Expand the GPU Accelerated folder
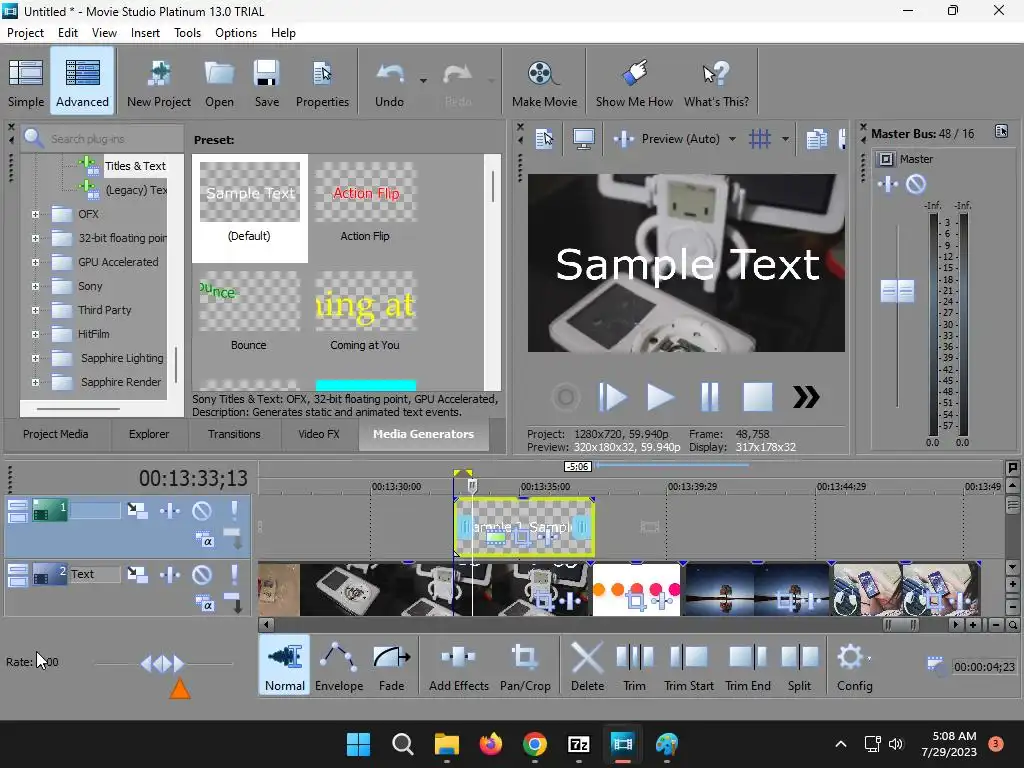The image size is (1024, 768). click(x=35, y=263)
